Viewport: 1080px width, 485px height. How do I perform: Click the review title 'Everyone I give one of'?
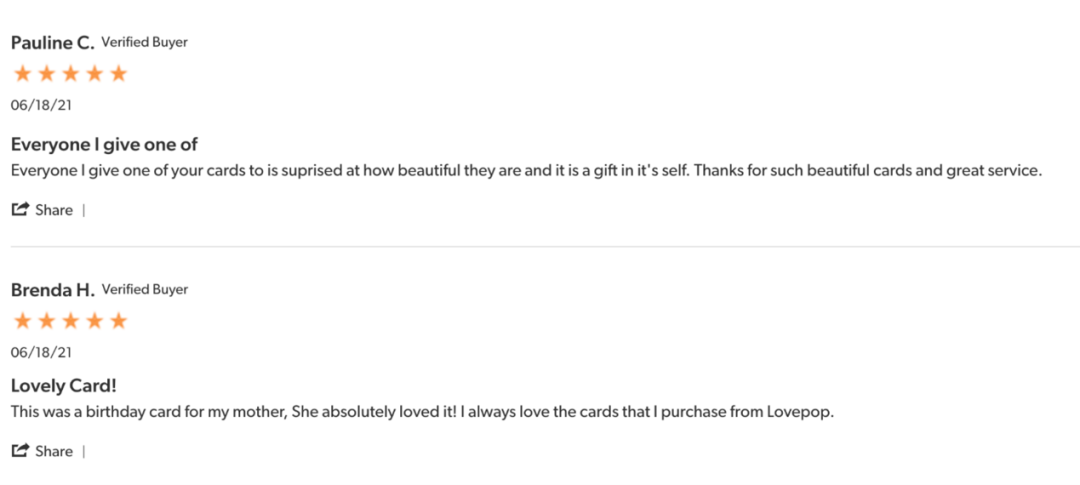click(x=105, y=145)
